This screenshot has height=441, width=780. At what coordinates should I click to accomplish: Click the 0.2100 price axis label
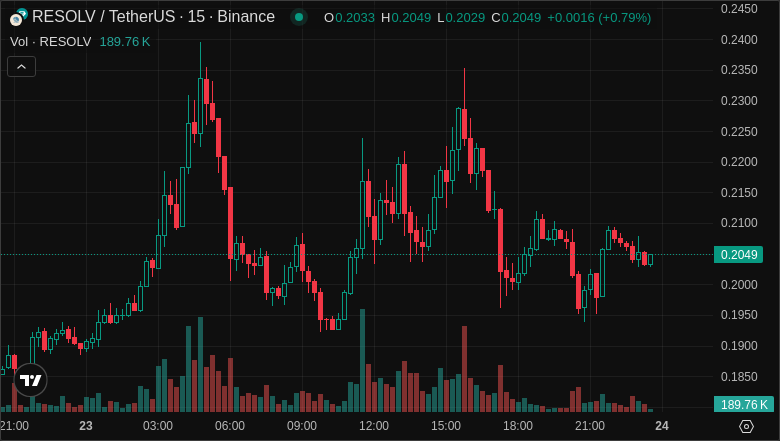pos(739,223)
